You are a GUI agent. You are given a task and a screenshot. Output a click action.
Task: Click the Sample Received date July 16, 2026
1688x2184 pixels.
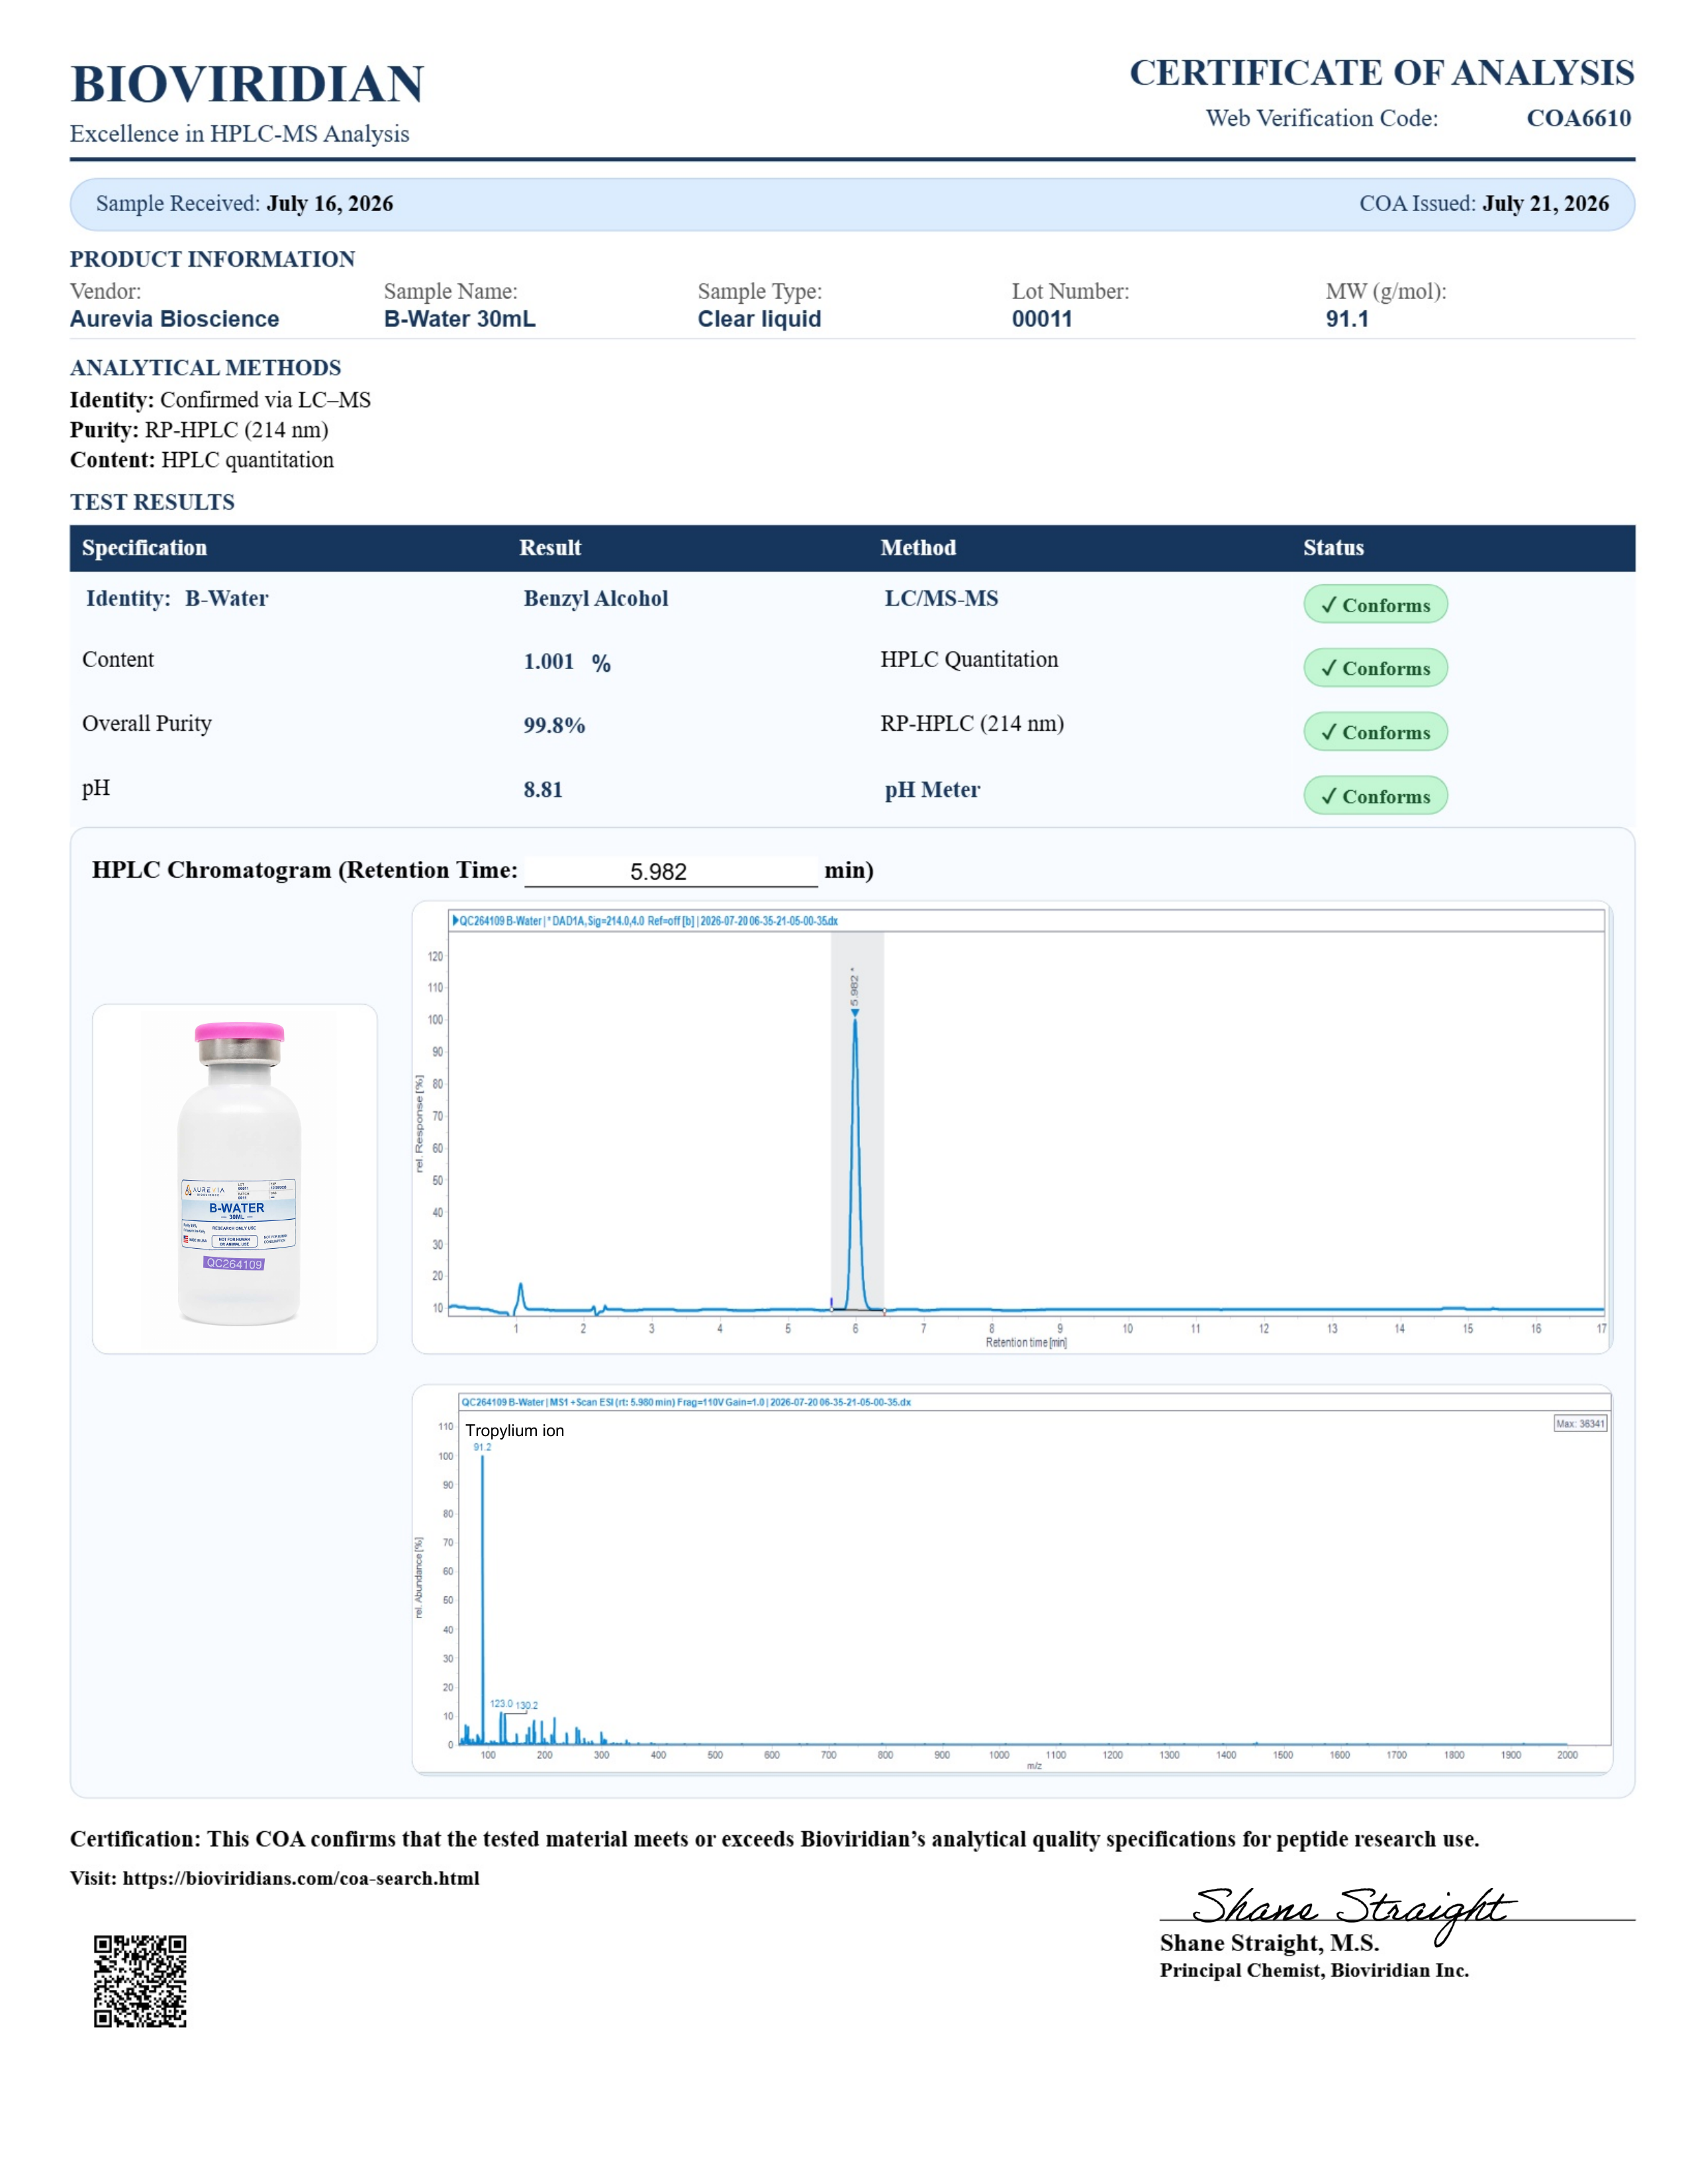tap(329, 204)
